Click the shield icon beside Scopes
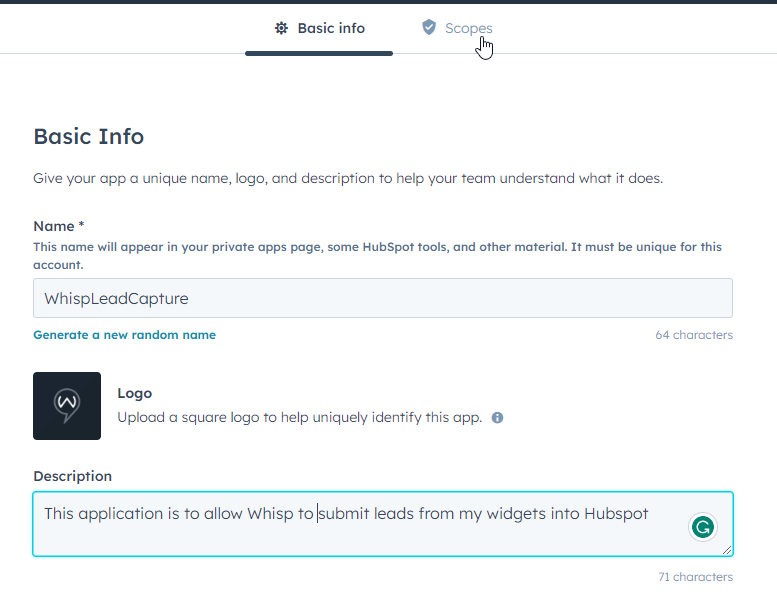This screenshot has height=613, width=777. (x=429, y=27)
